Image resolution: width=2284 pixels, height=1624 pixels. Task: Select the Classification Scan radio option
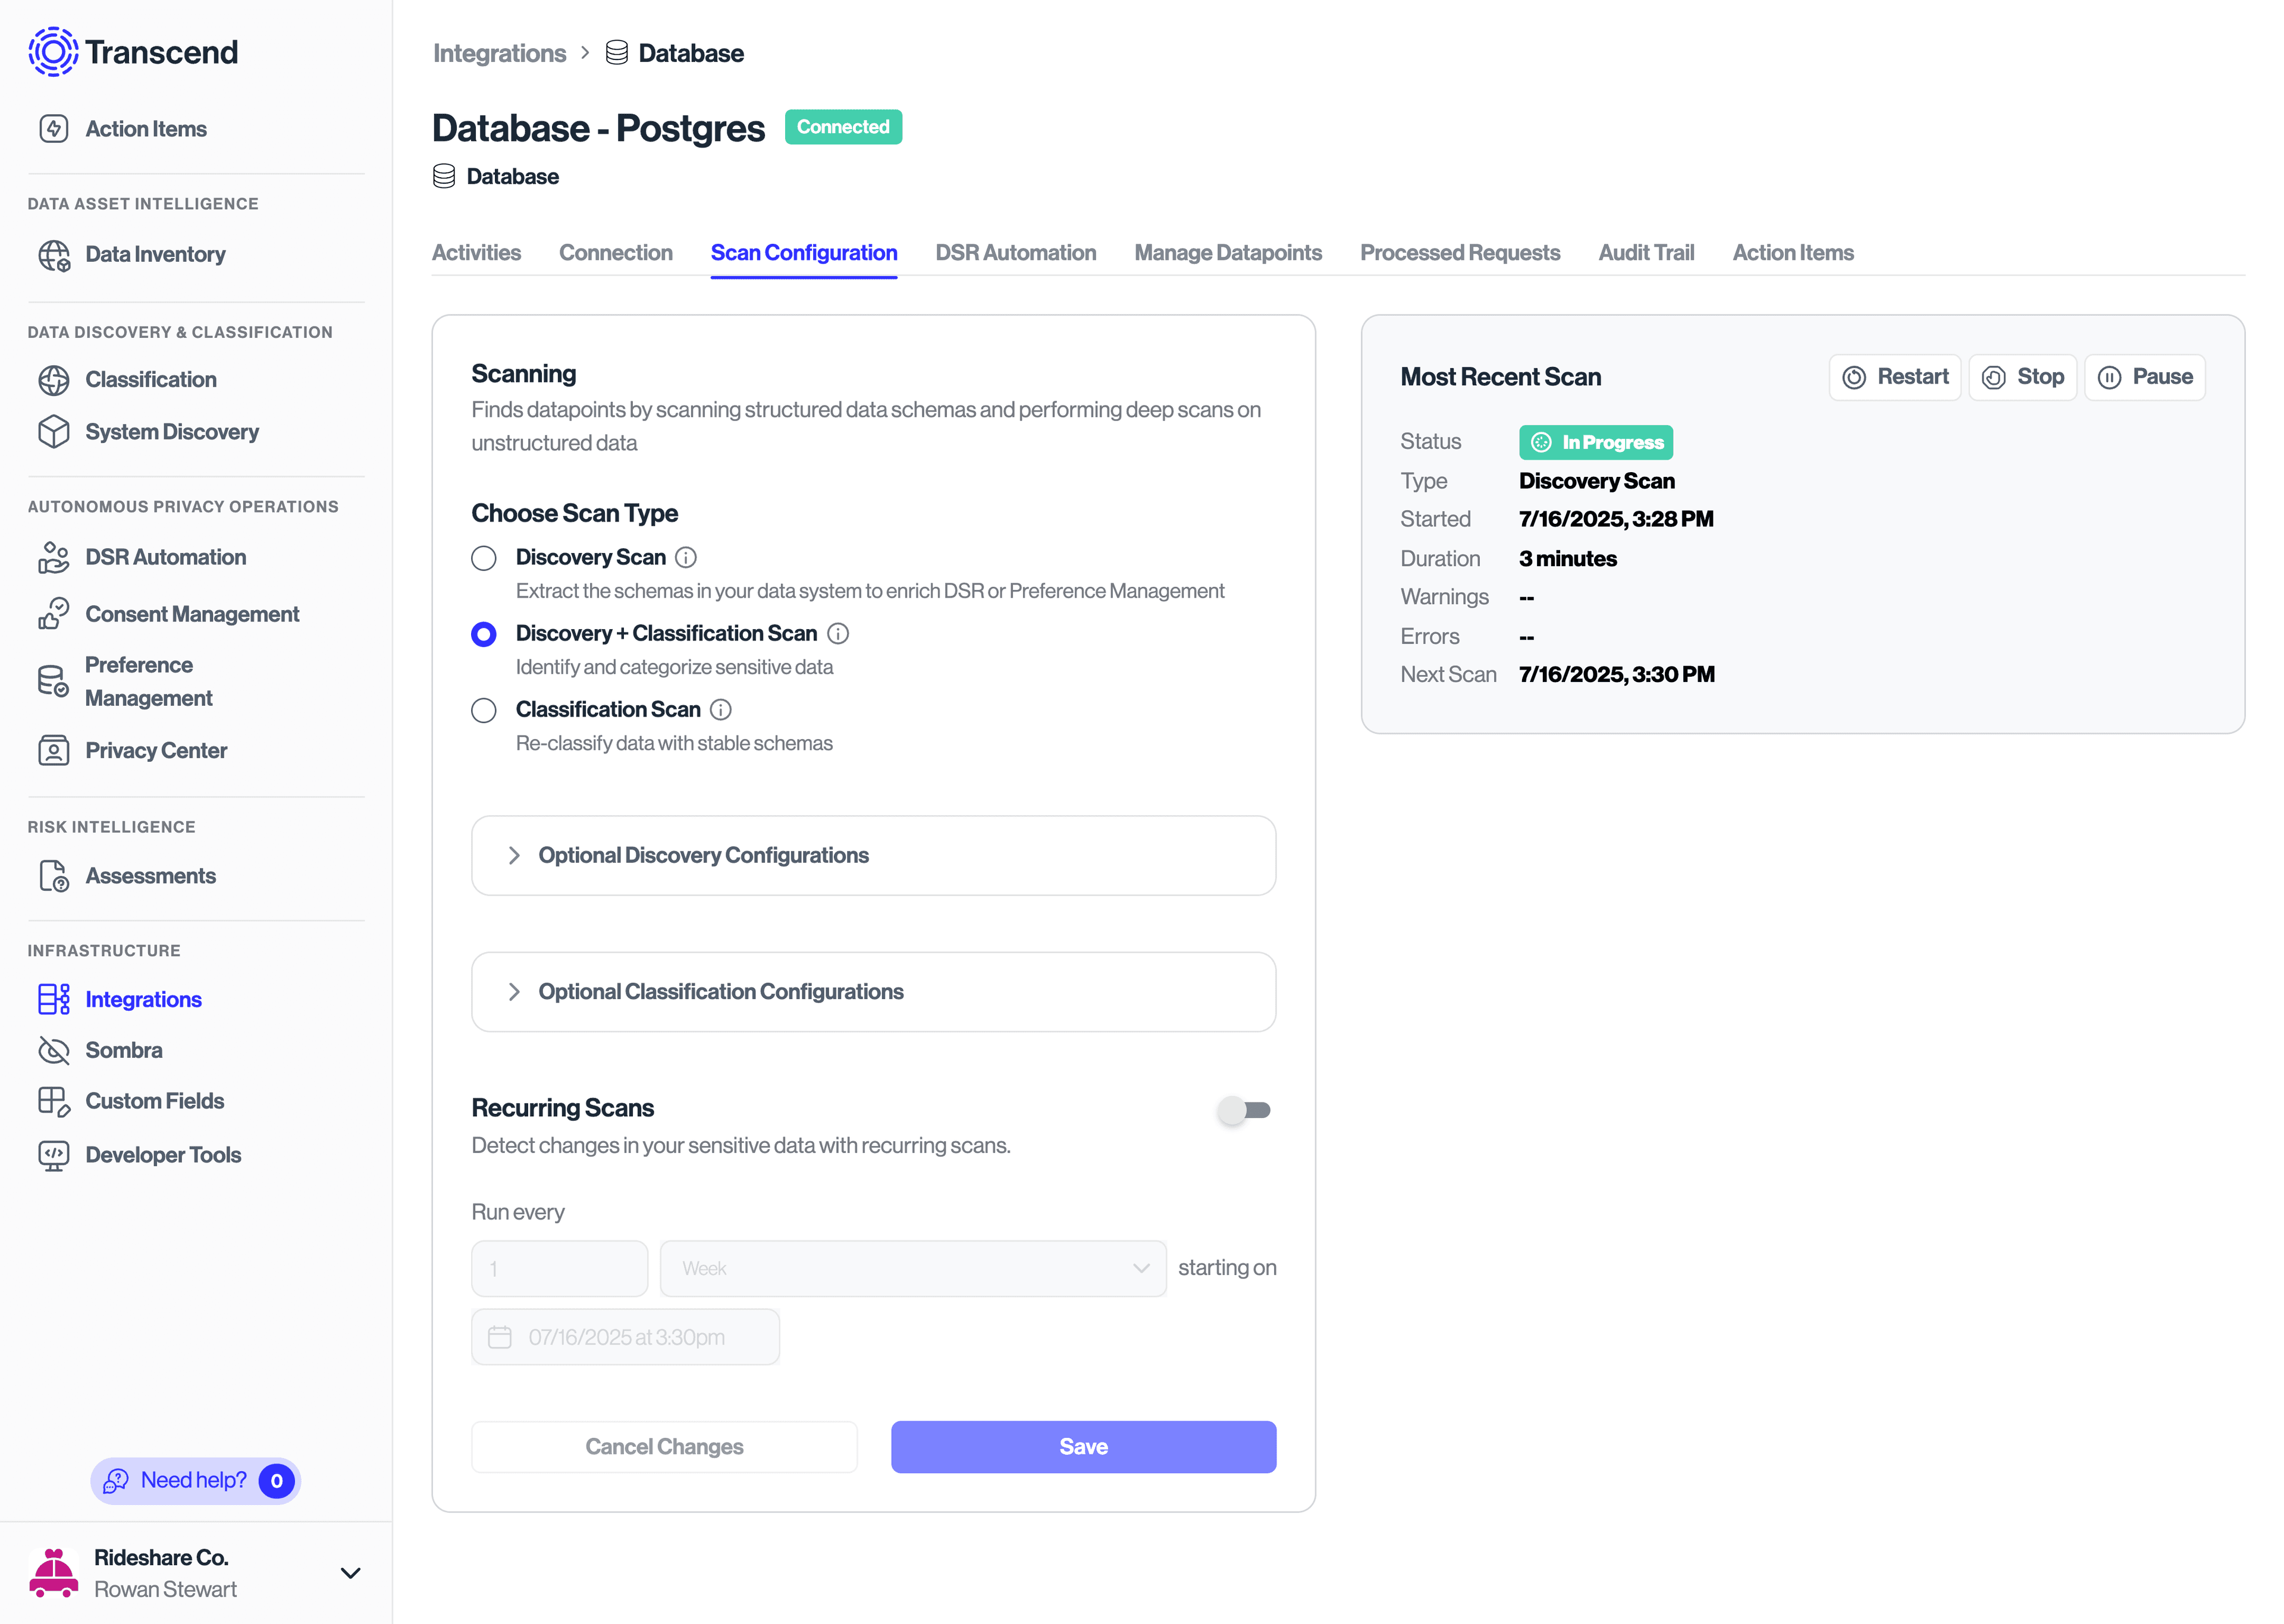484,710
